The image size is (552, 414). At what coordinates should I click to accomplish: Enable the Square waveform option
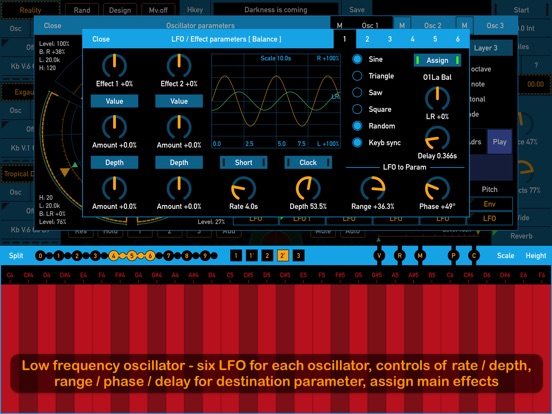(x=357, y=109)
